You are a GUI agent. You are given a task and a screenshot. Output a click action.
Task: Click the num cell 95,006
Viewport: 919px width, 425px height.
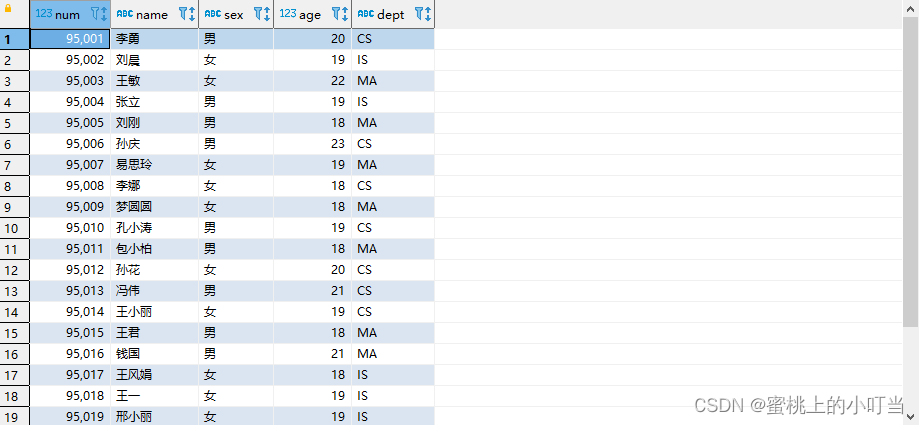[70, 144]
